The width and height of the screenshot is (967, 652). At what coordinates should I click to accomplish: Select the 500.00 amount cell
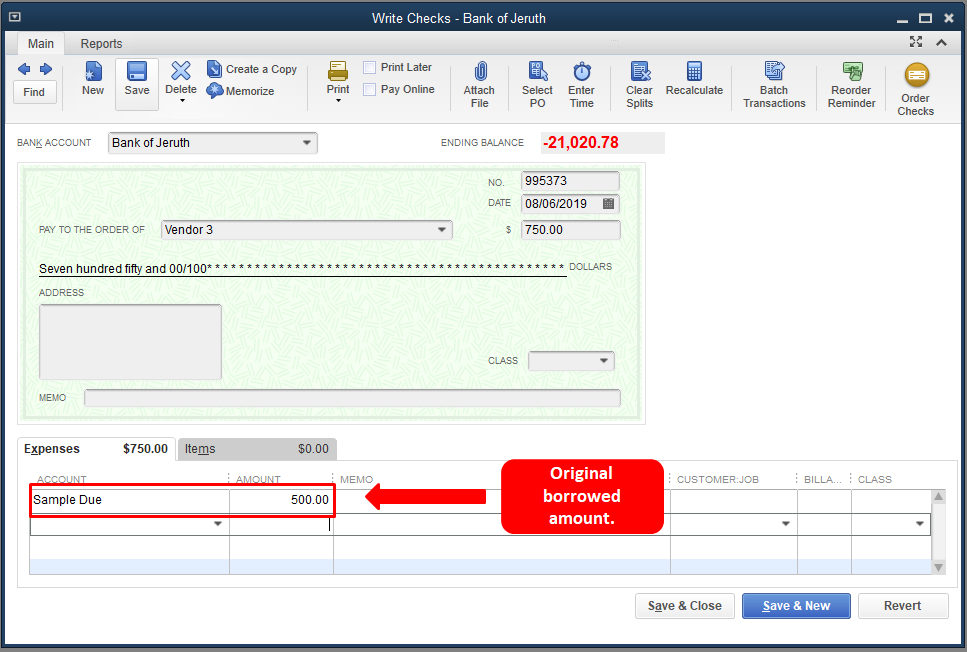coord(281,500)
